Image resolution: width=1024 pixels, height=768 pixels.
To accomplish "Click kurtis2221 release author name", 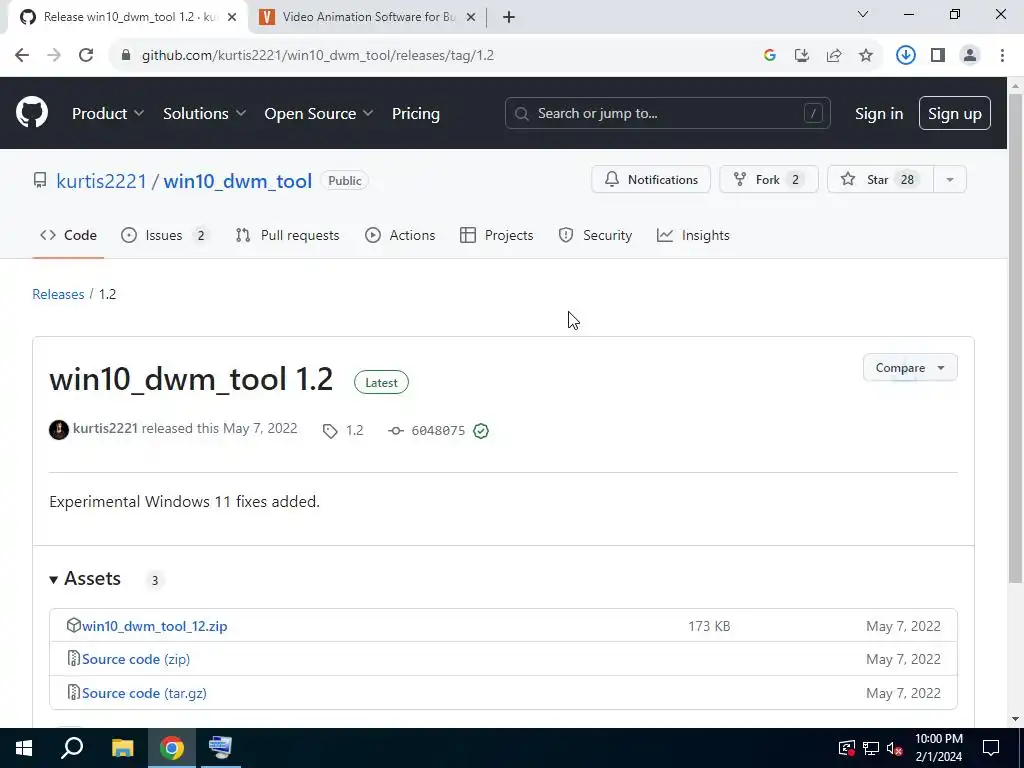I will coord(105,428).
